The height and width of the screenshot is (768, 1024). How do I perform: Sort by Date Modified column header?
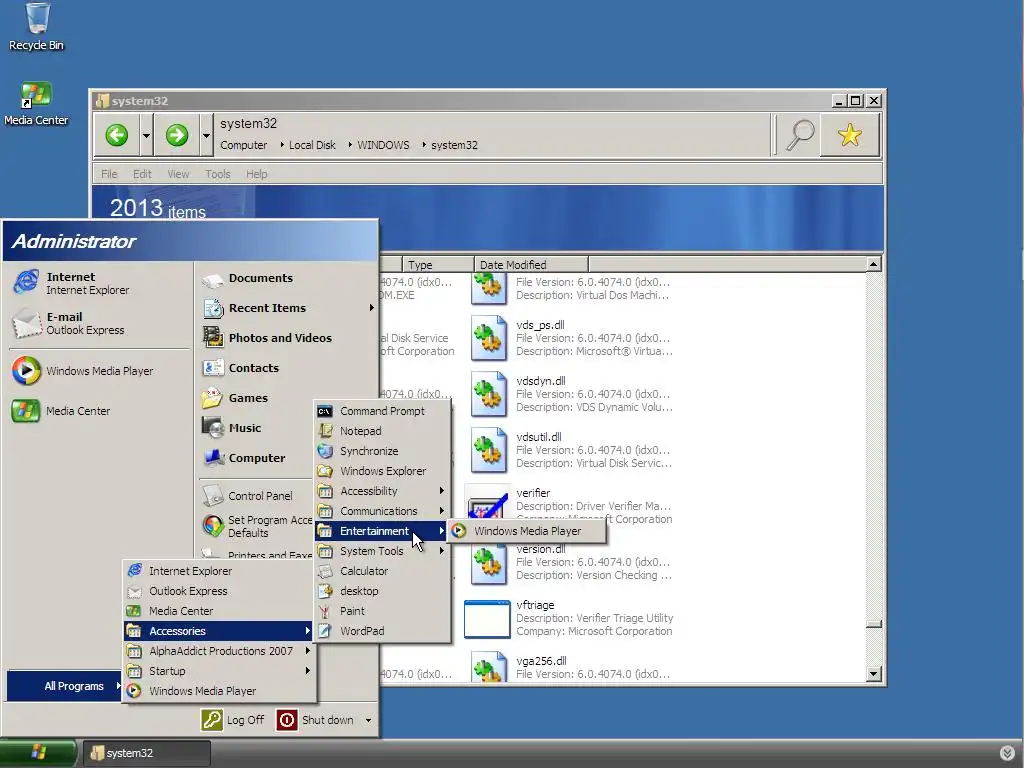tap(530, 264)
